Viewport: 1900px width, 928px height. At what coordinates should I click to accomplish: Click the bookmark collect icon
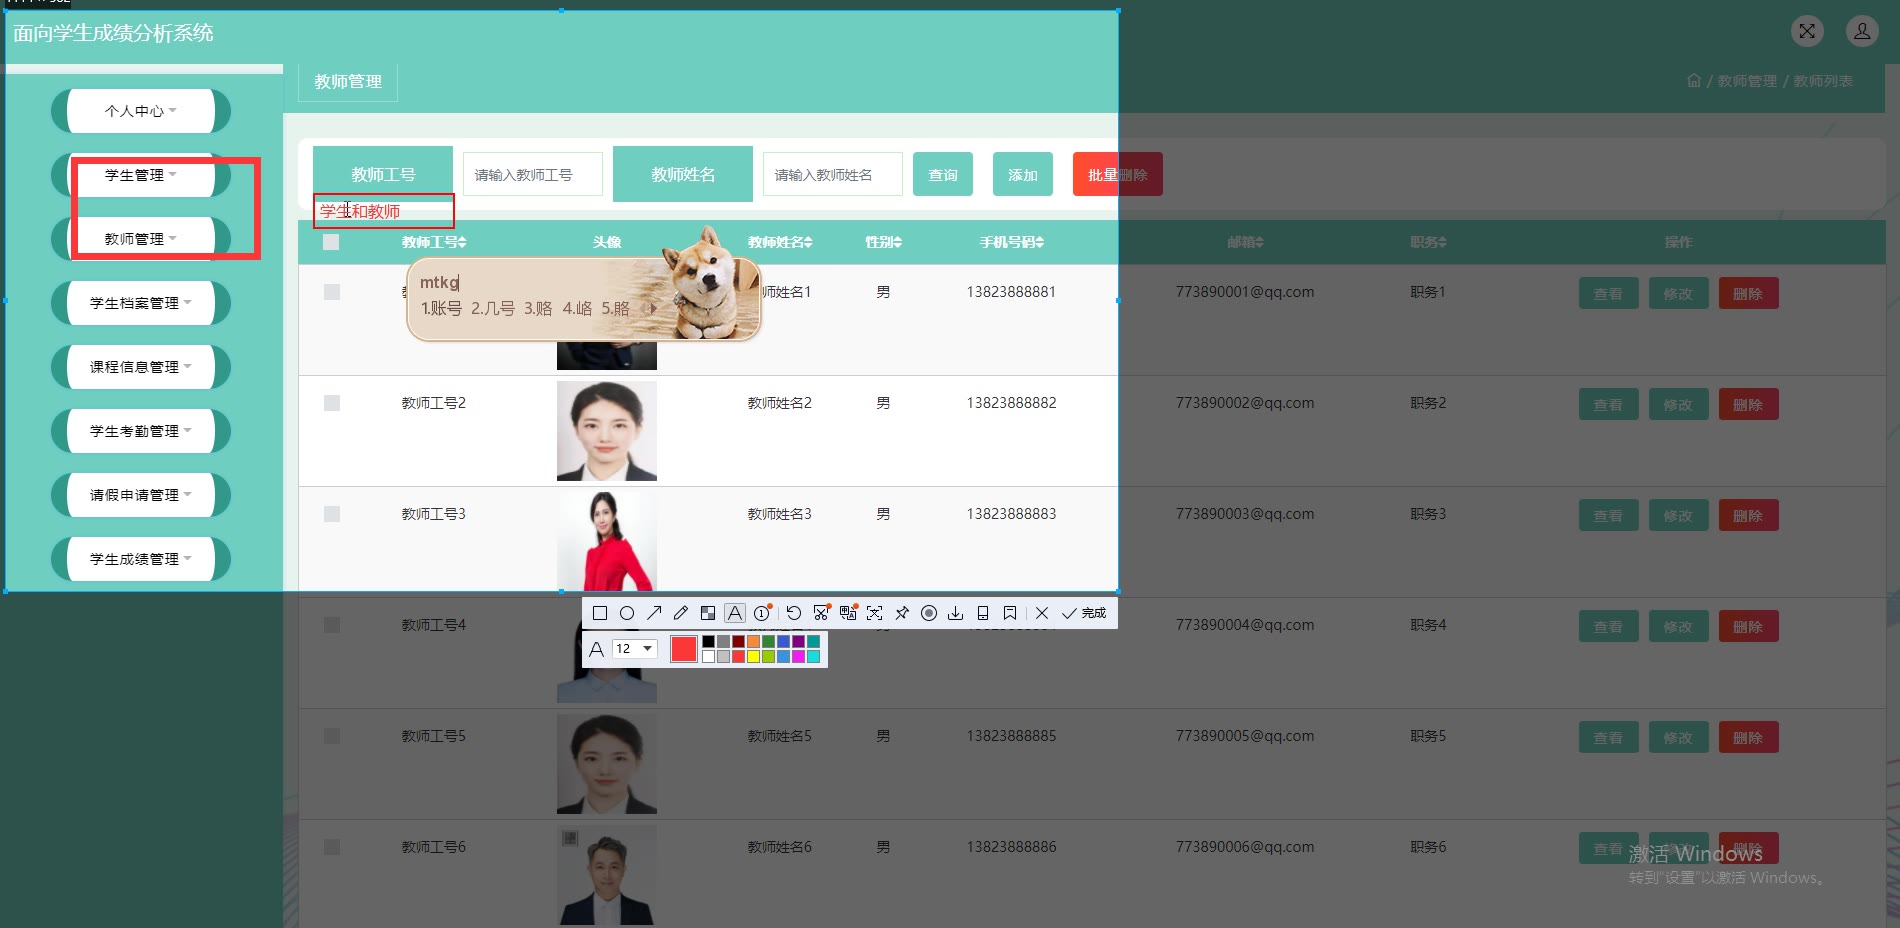[1010, 613]
